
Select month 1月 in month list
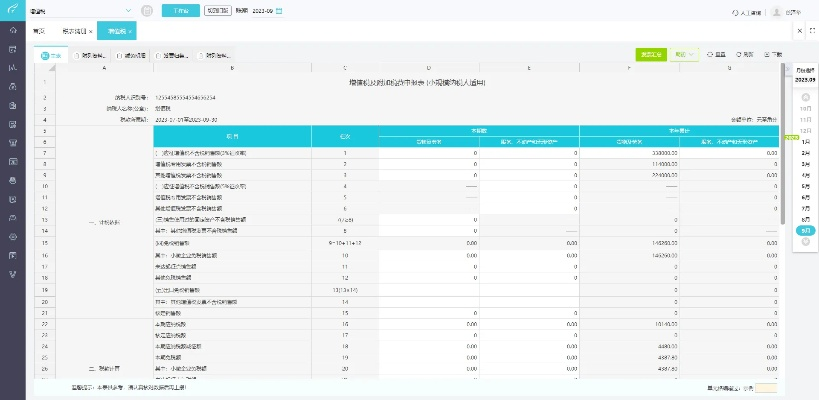point(805,142)
